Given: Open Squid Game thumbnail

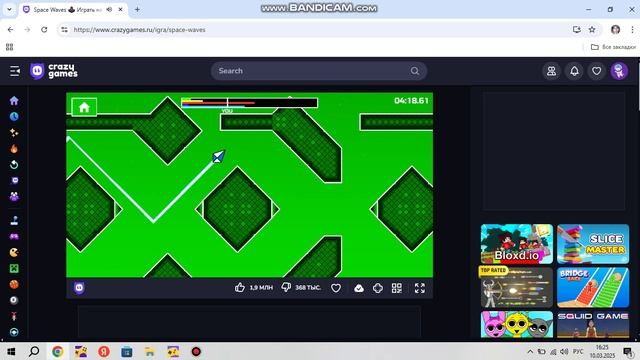Looking at the screenshot, I should coord(593,324).
